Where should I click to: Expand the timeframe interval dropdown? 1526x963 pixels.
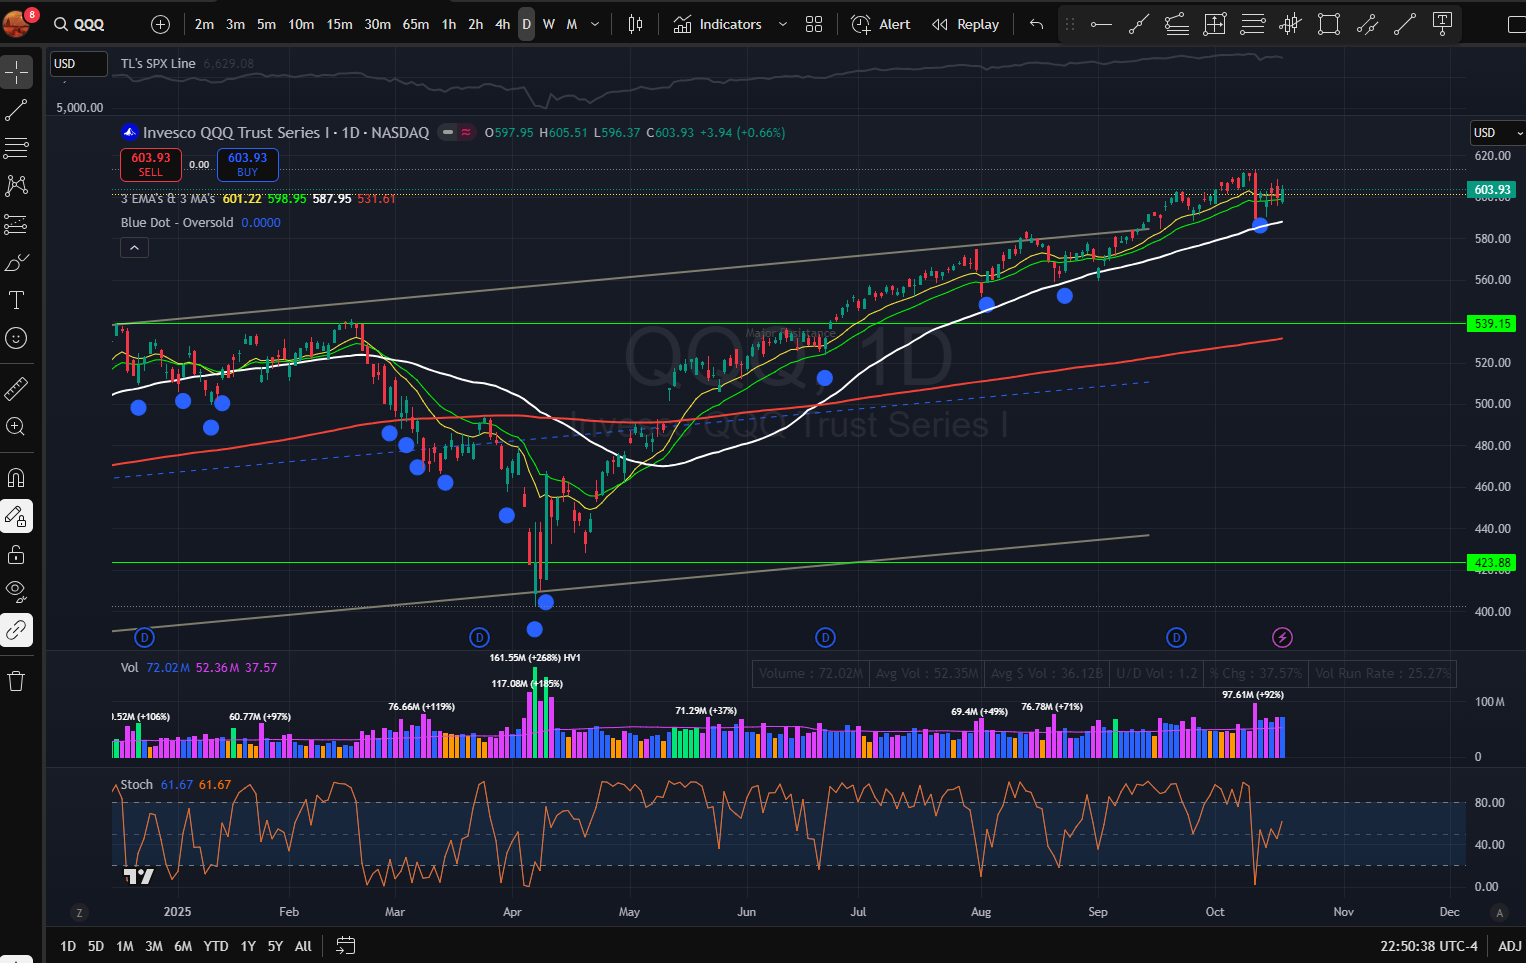click(x=595, y=24)
